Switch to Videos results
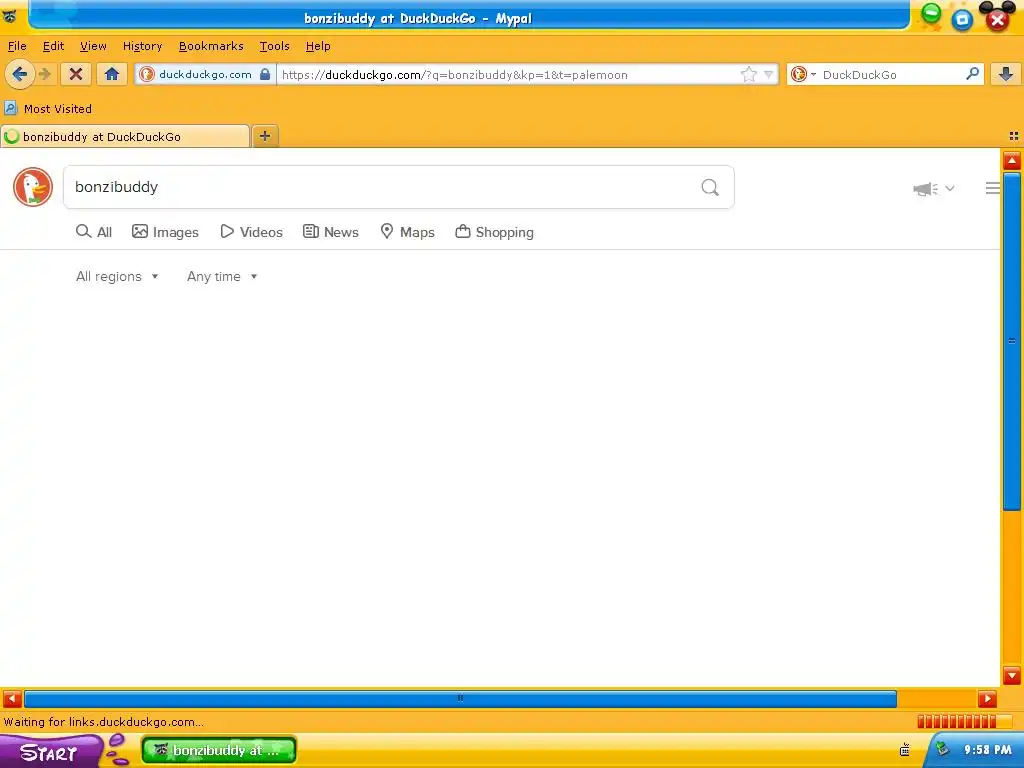The image size is (1024, 768). pyautogui.click(x=251, y=232)
